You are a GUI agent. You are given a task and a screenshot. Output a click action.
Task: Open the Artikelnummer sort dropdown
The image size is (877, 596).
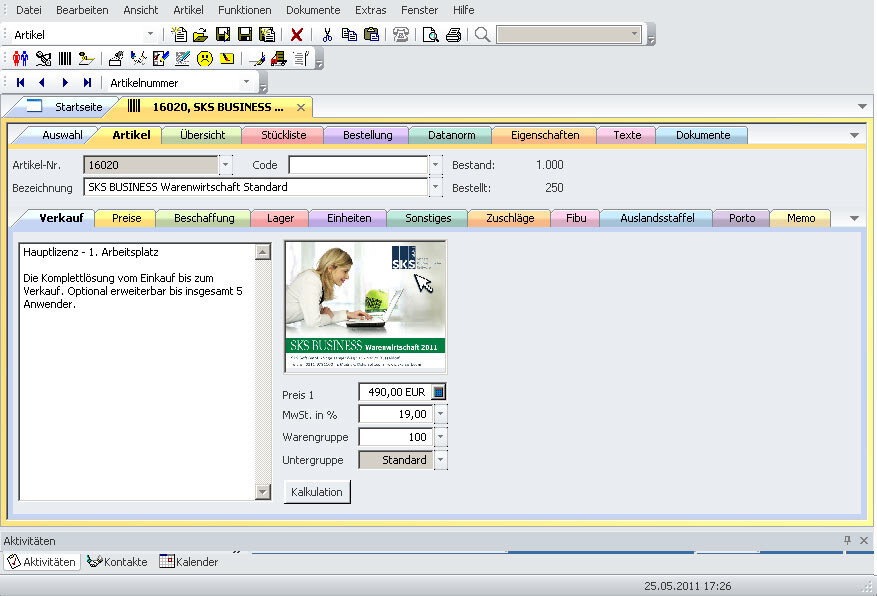[x=246, y=82]
